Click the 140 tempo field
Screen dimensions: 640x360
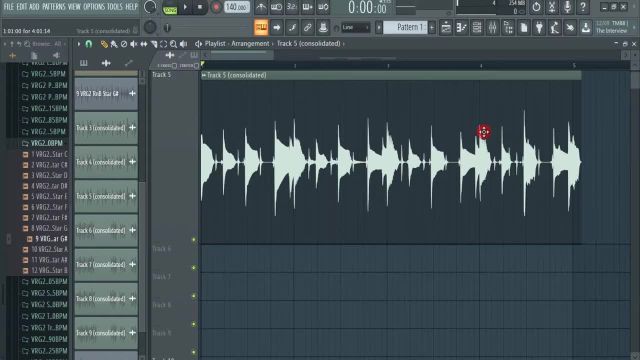(237, 7)
